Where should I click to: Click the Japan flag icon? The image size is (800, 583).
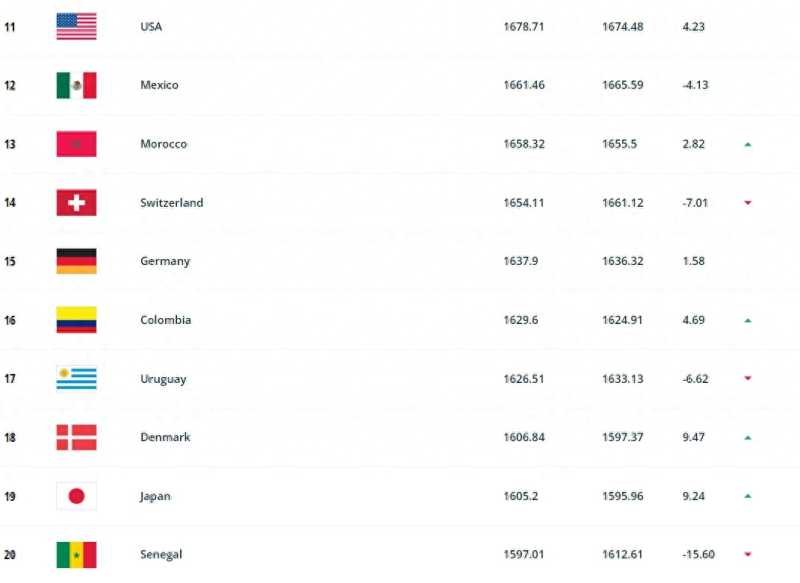76,496
